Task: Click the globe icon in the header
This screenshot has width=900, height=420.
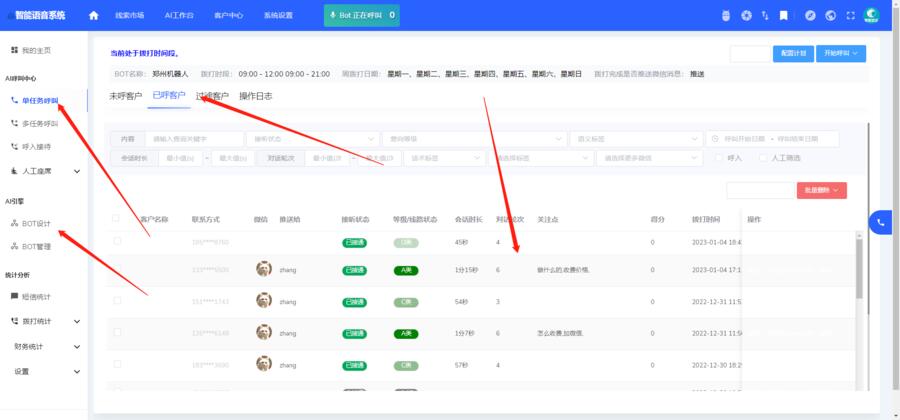Action: point(830,15)
